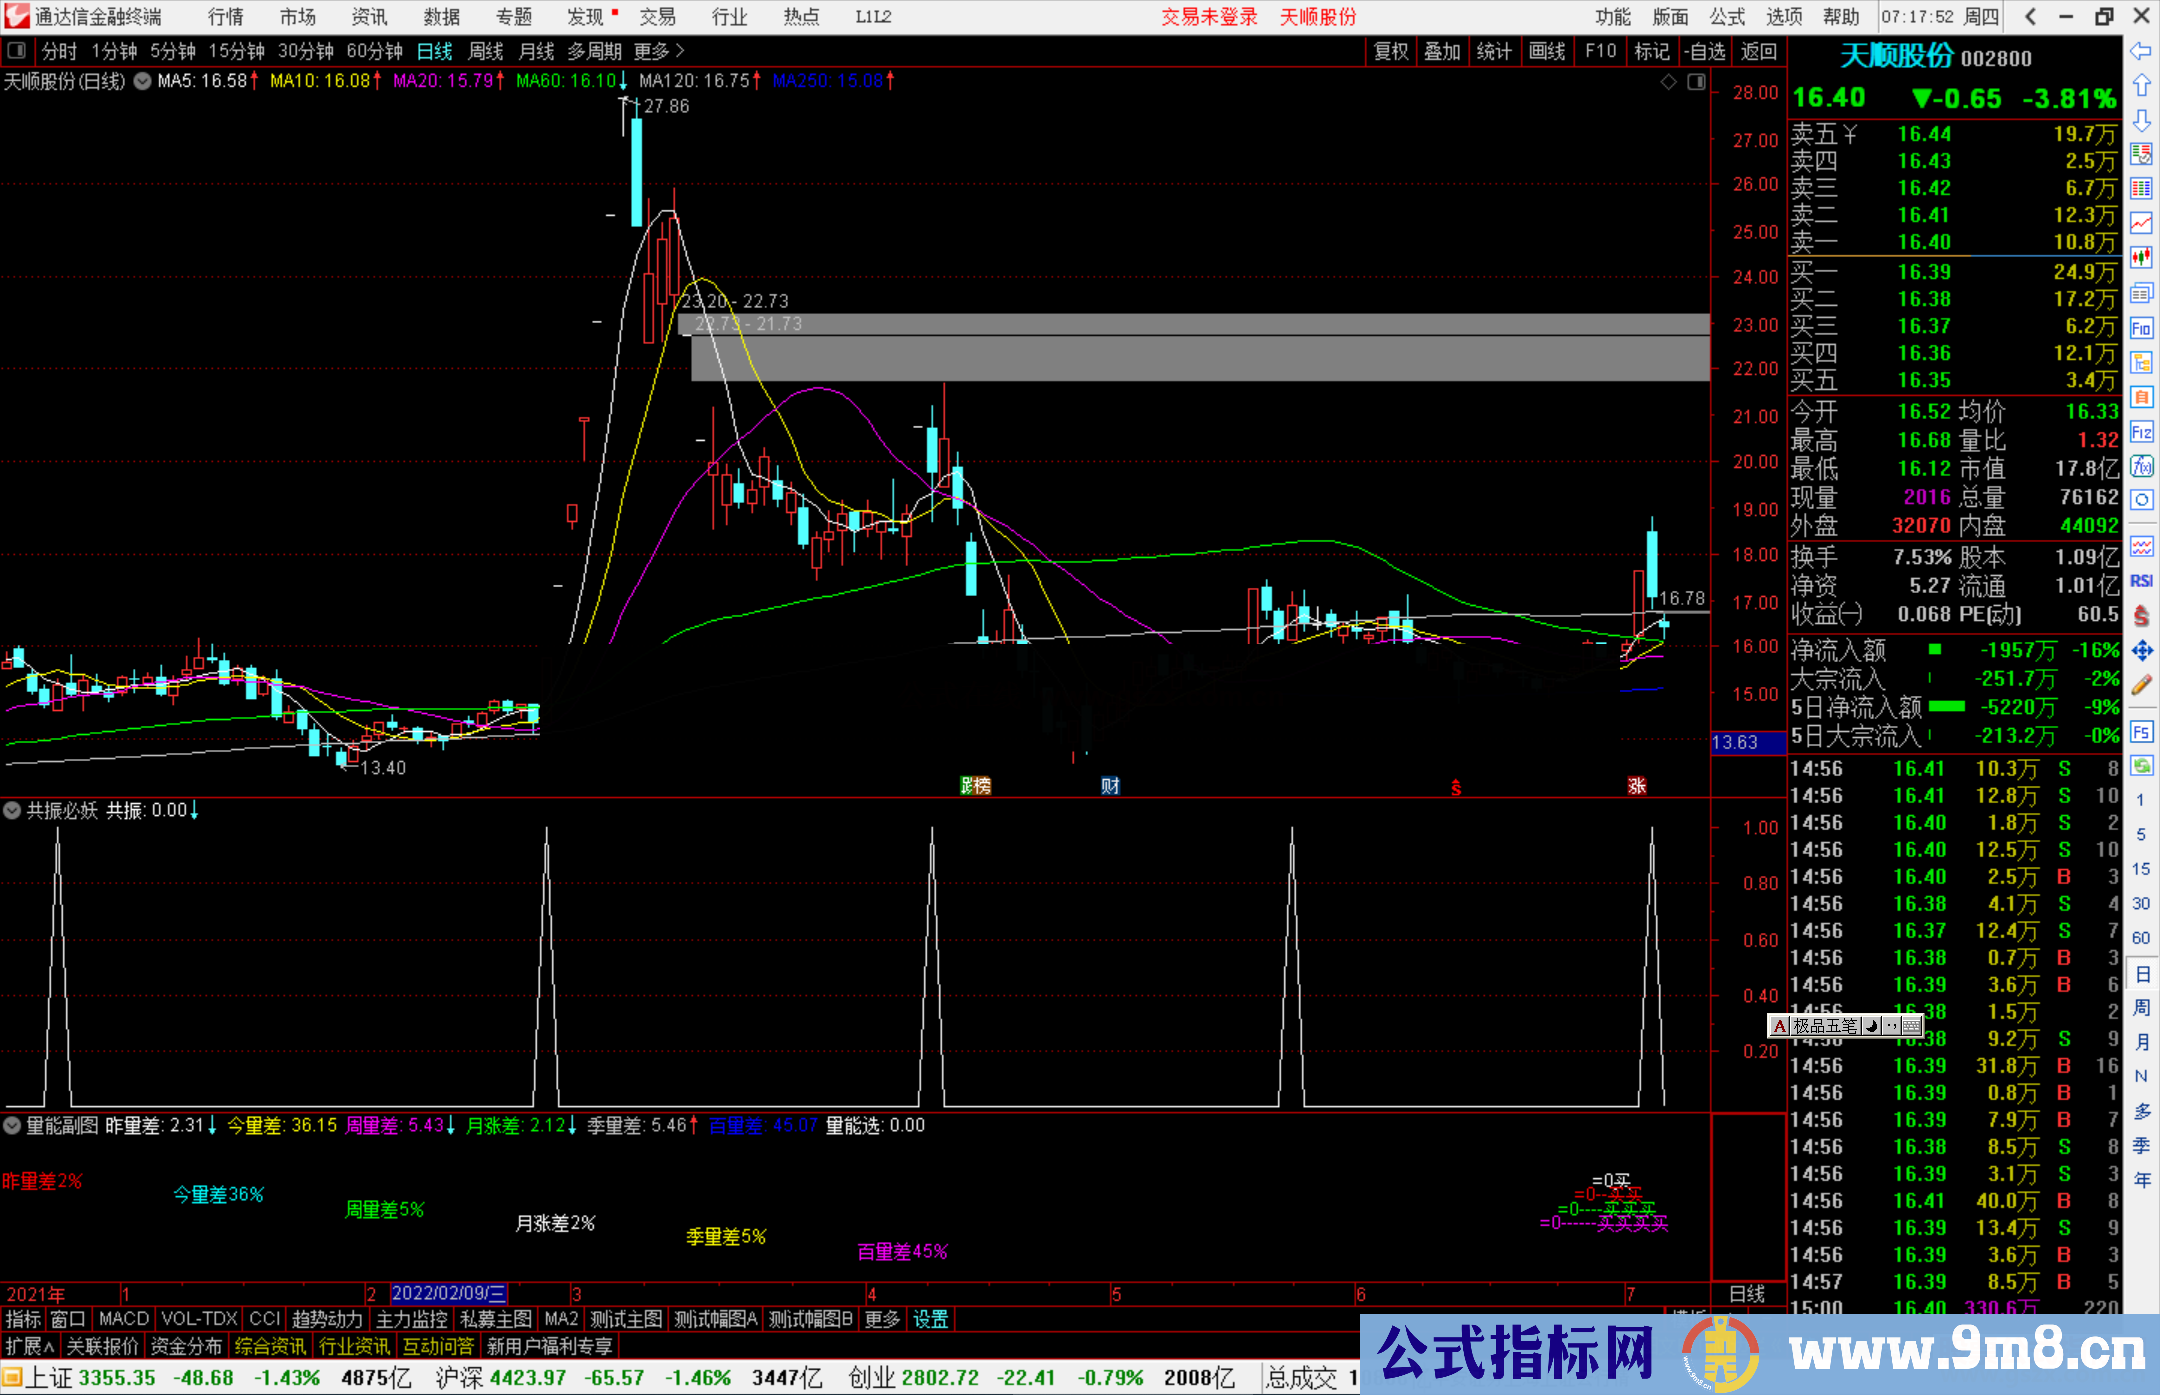Add stock via -自选 button
The height and width of the screenshot is (1395, 2160).
click(x=1704, y=51)
